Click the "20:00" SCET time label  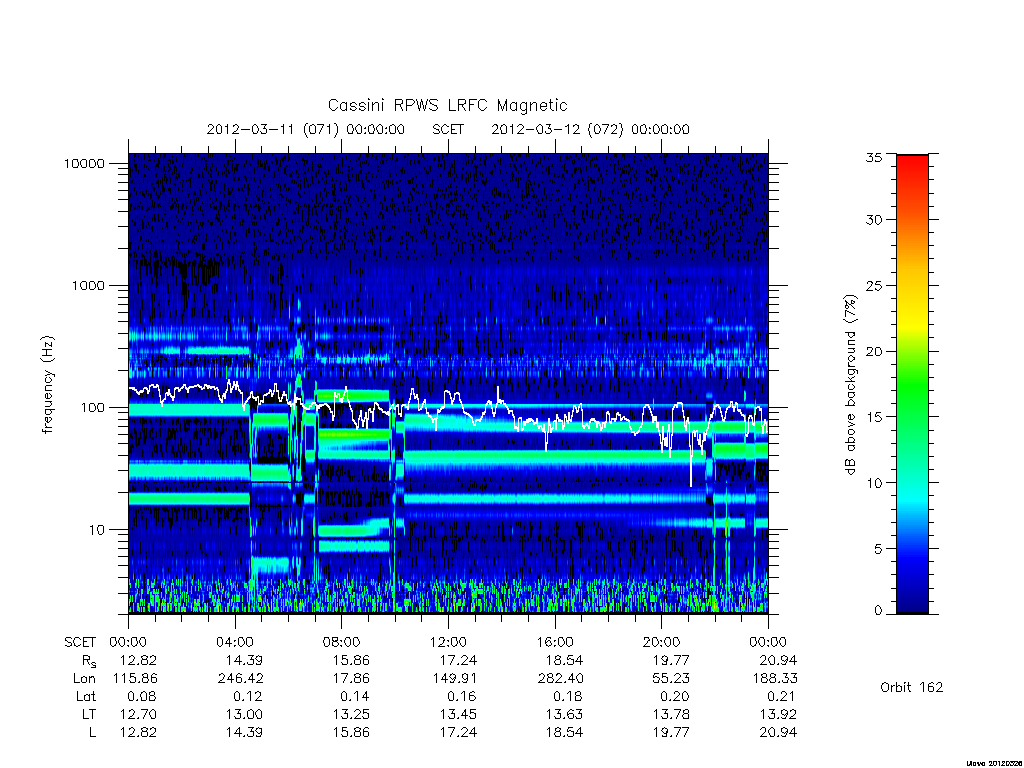pyautogui.click(x=661, y=642)
